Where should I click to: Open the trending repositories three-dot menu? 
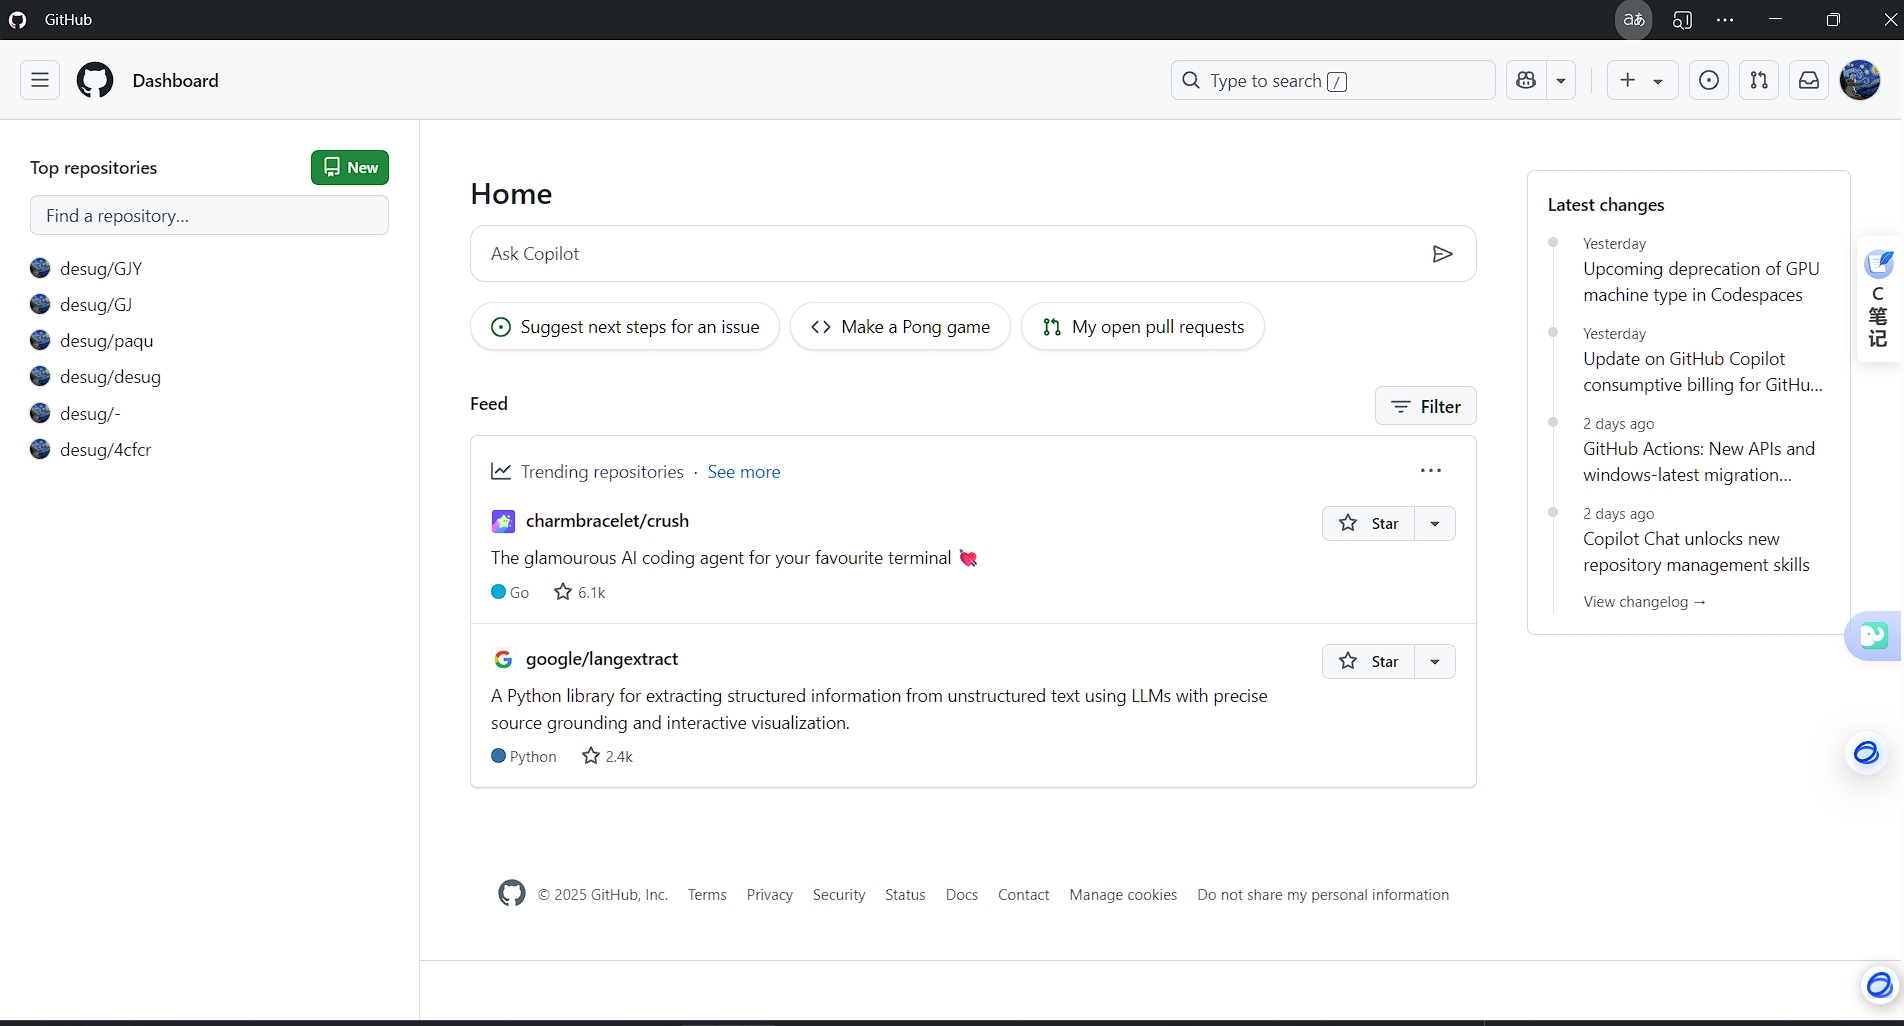[1431, 471]
